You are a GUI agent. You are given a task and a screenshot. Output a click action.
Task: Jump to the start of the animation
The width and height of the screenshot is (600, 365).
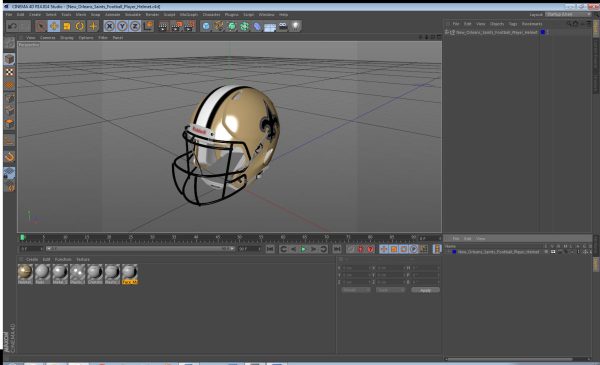point(270,249)
